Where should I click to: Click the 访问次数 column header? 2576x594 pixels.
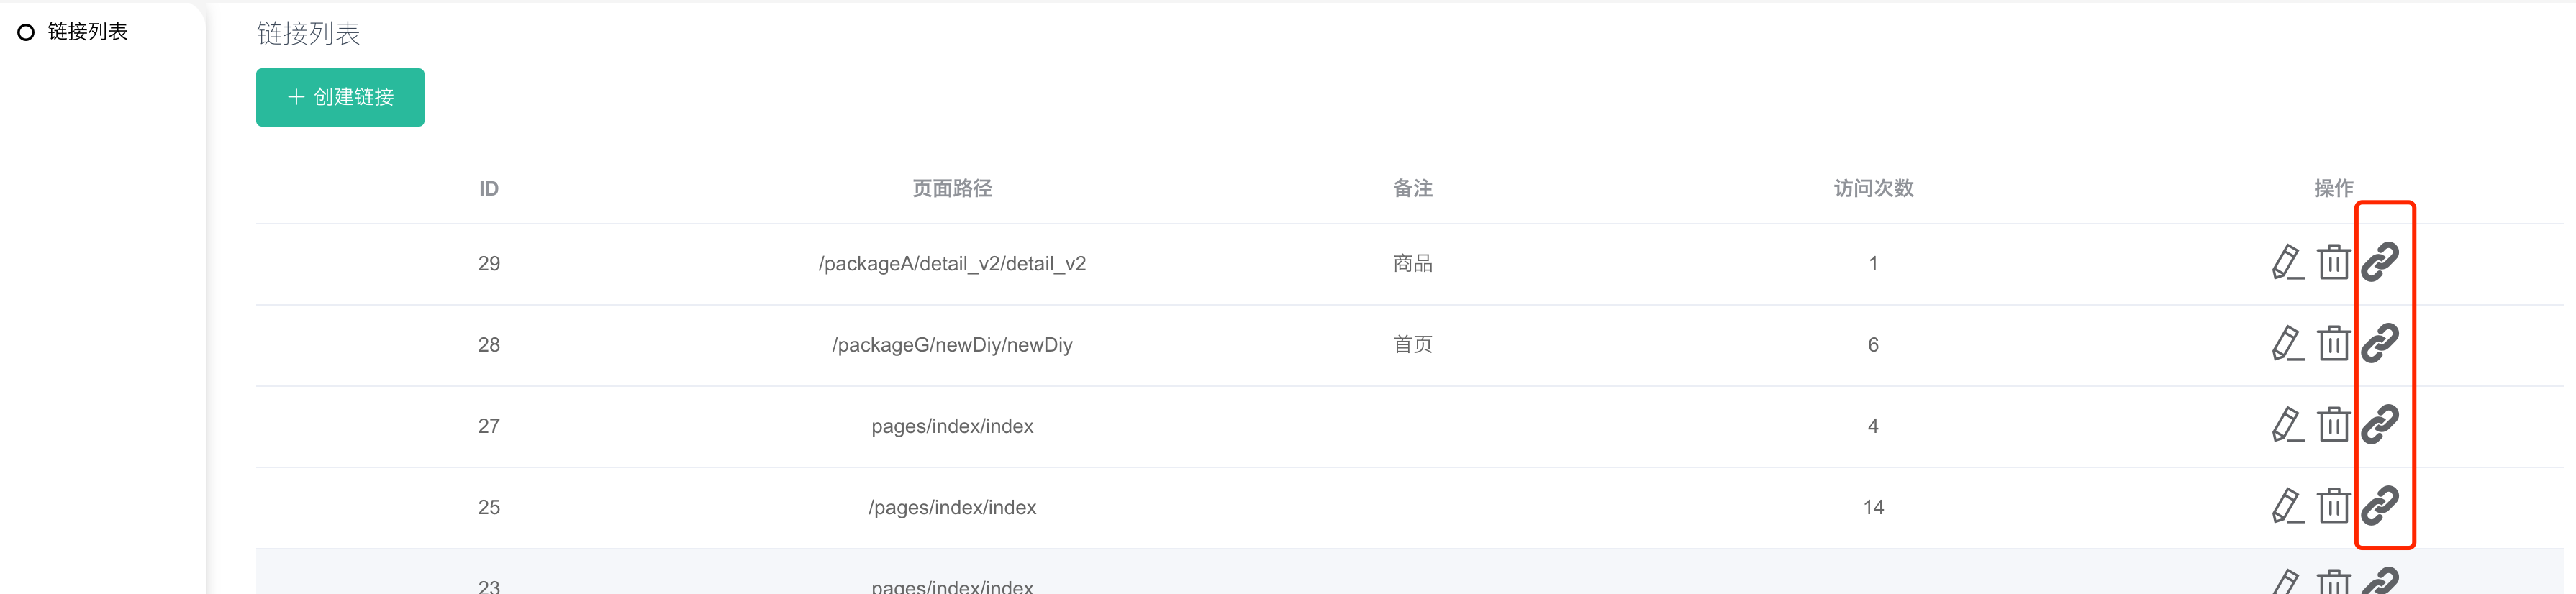1873,188
